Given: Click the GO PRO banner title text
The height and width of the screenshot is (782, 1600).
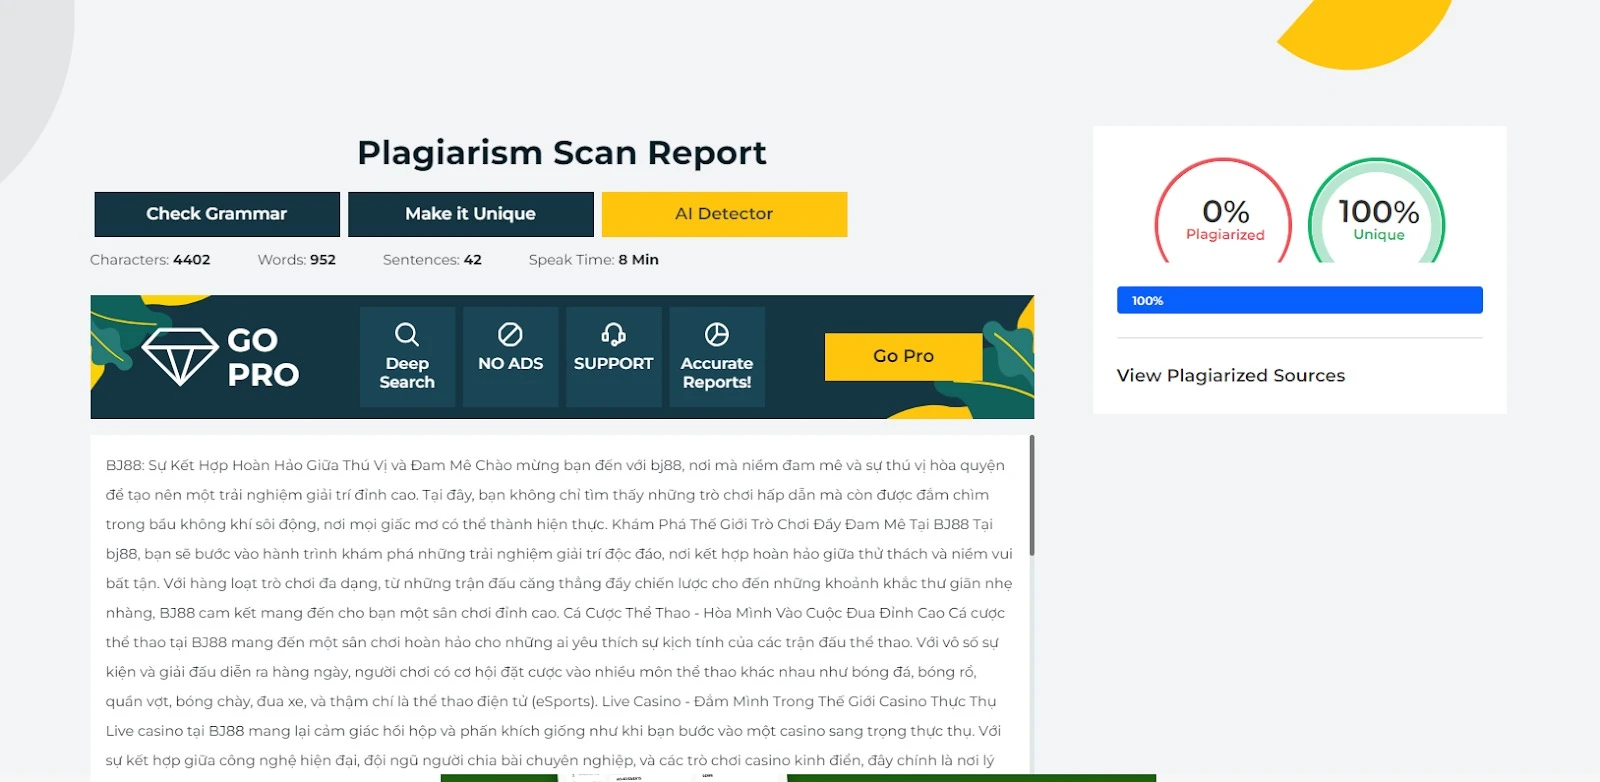Looking at the screenshot, I should (x=263, y=357).
